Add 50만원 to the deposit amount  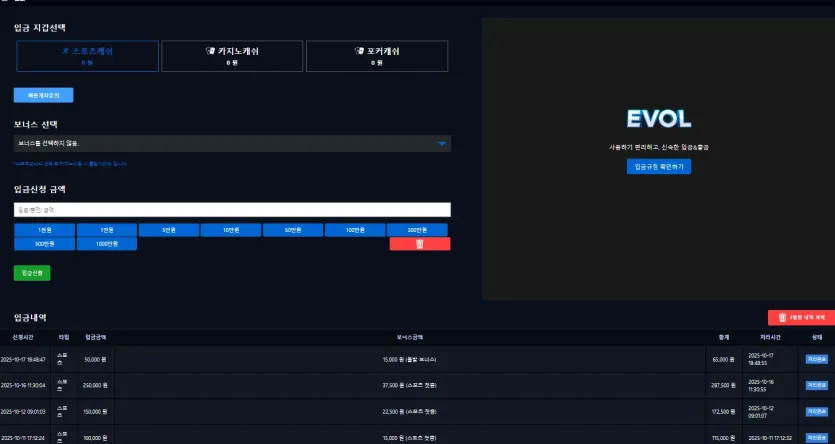293,230
